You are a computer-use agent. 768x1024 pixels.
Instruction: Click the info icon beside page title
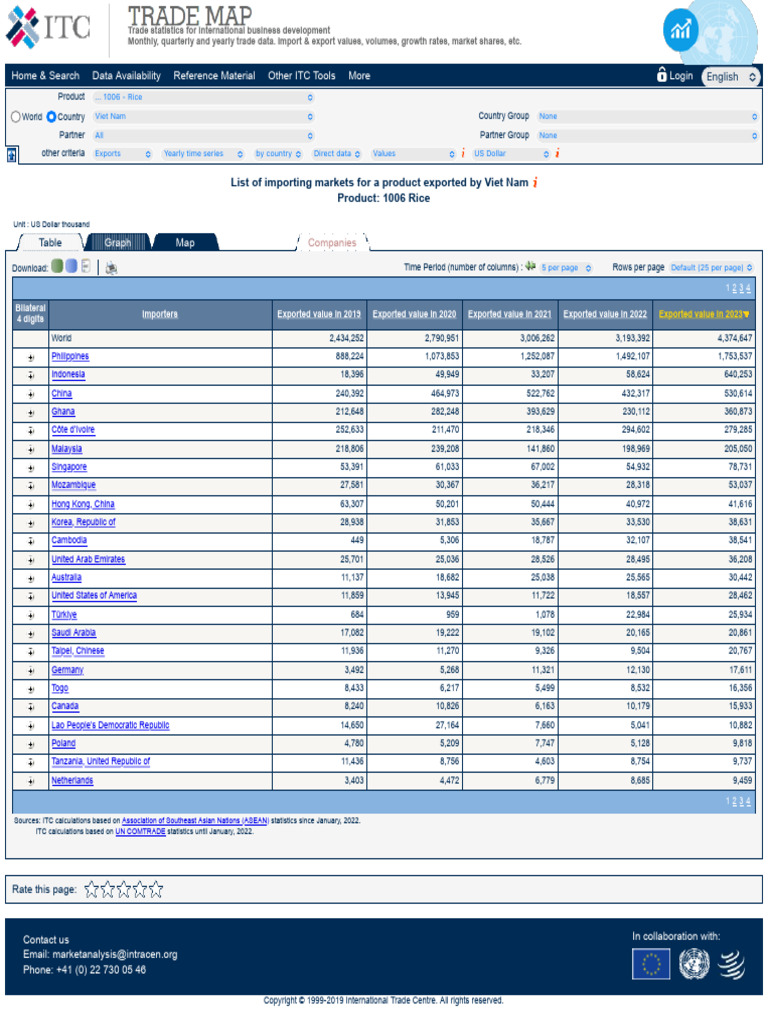point(535,183)
